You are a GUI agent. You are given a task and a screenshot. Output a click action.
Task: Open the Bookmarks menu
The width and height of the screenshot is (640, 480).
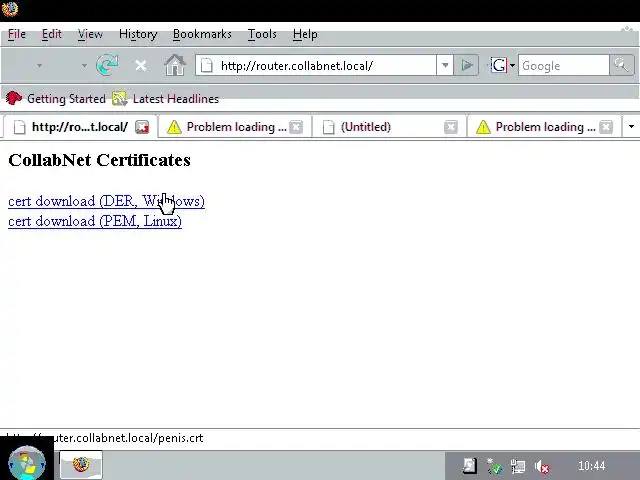[202, 34]
